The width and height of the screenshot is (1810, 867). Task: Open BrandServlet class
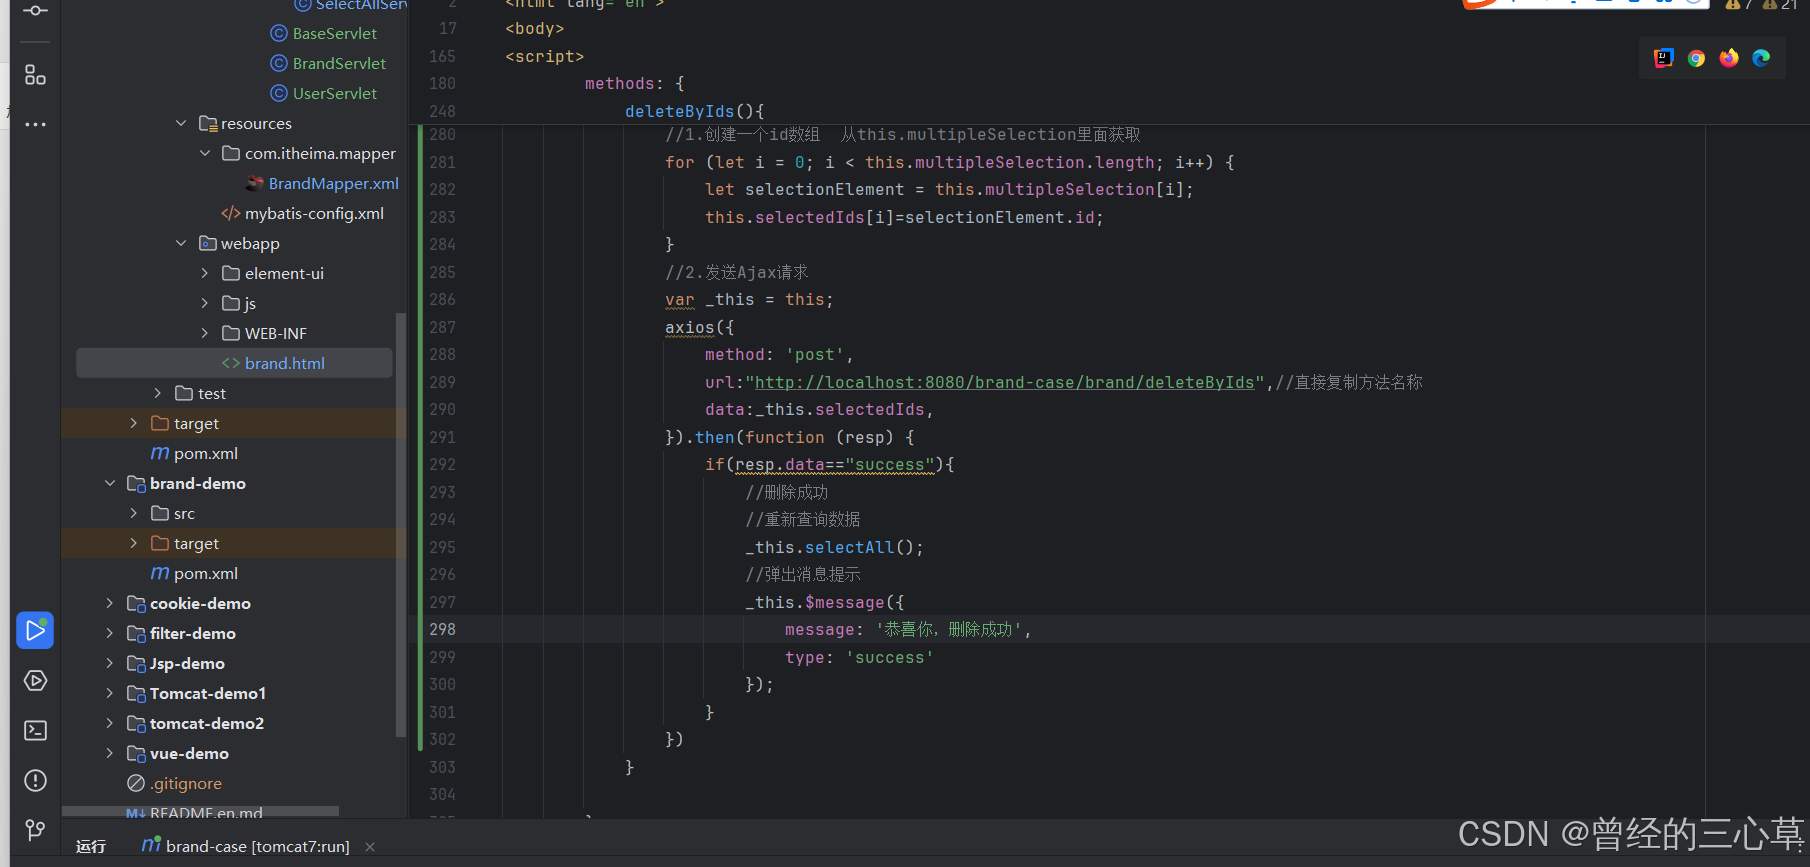coord(339,63)
